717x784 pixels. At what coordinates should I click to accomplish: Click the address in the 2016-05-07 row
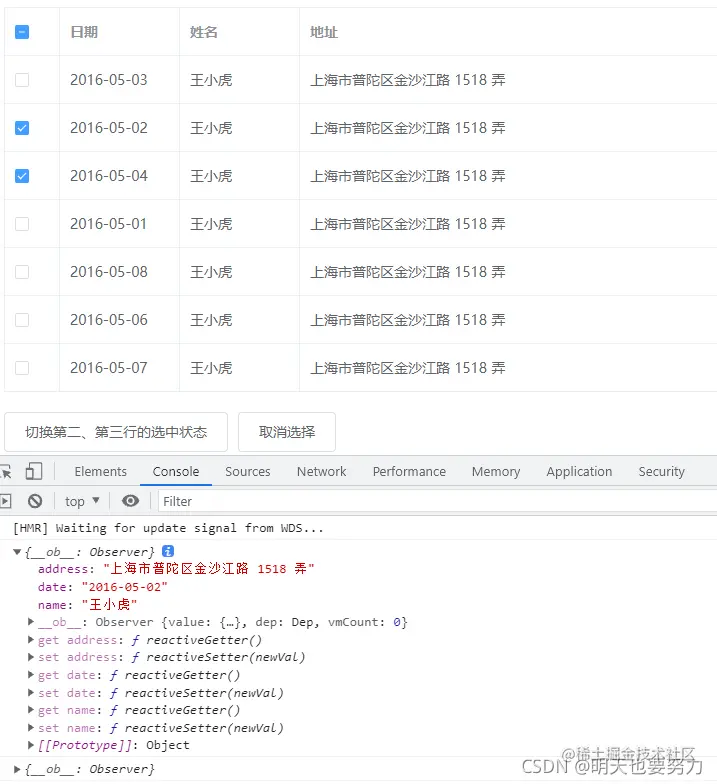pyautogui.click(x=408, y=368)
